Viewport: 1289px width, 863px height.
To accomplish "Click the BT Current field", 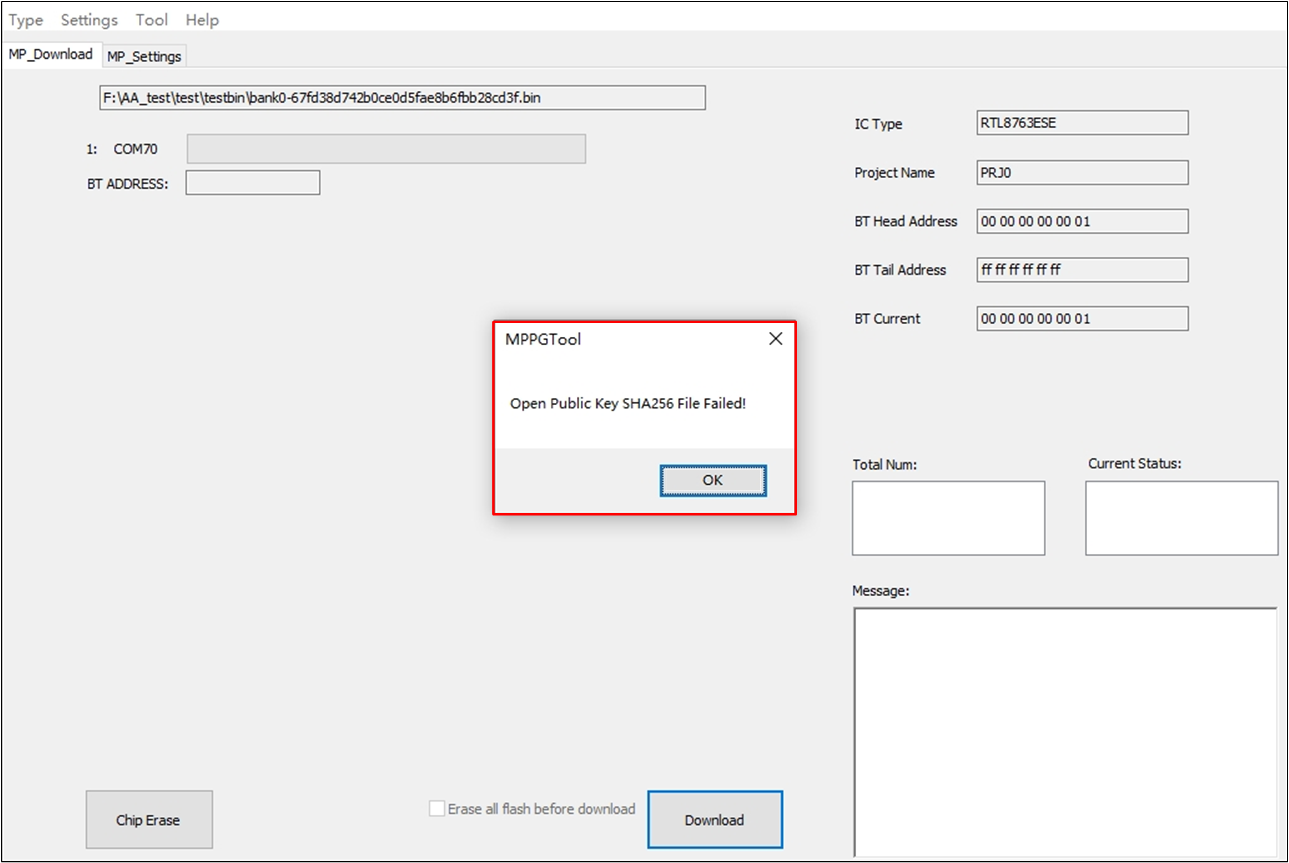I will (x=1082, y=318).
